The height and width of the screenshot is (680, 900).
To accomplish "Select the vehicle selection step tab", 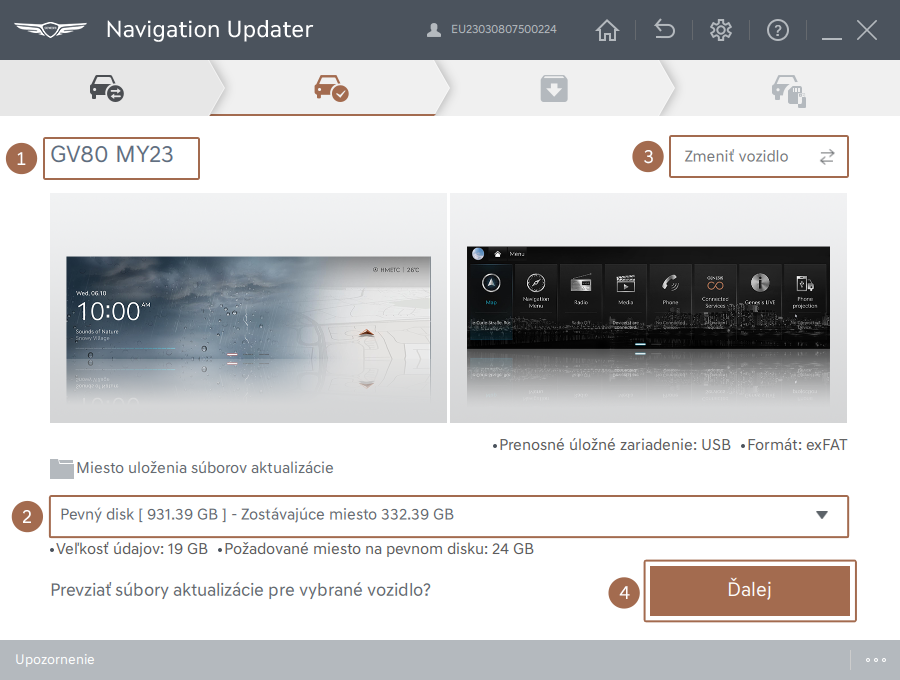I will (x=106, y=88).
